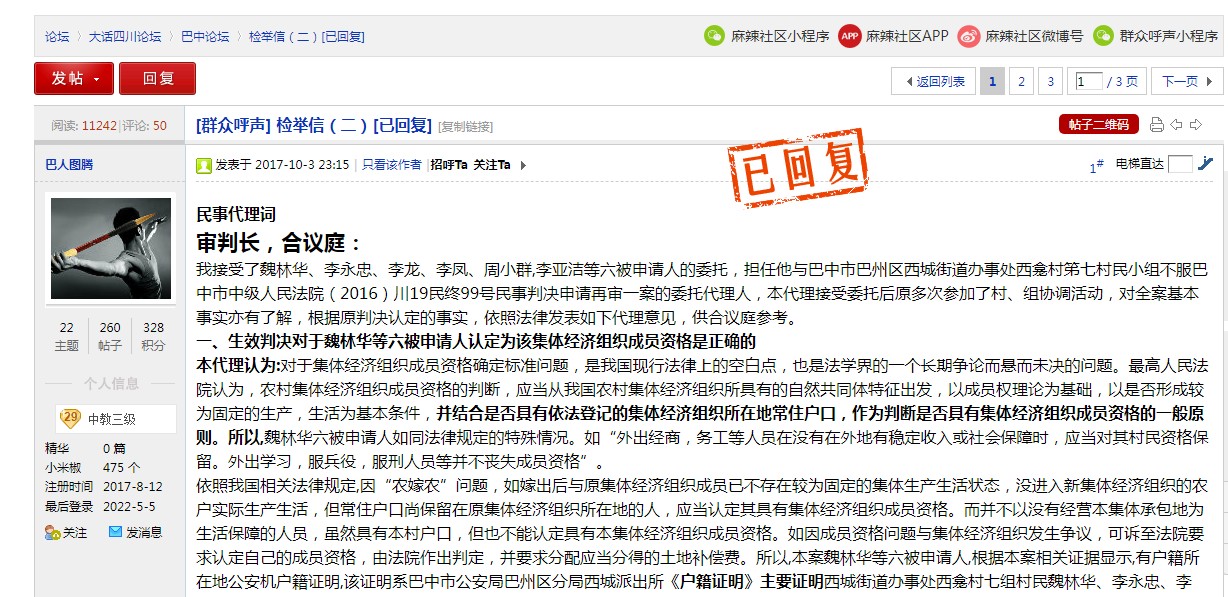1228x597 pixels.
Task: Click the 只看该作者 link
Action: 391,165
